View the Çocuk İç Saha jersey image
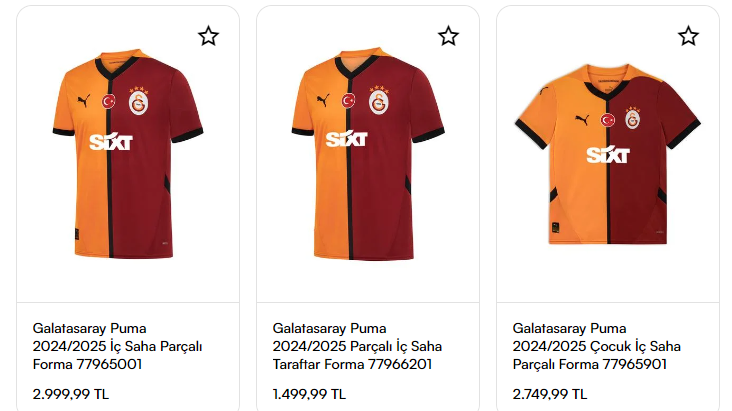 608,154
